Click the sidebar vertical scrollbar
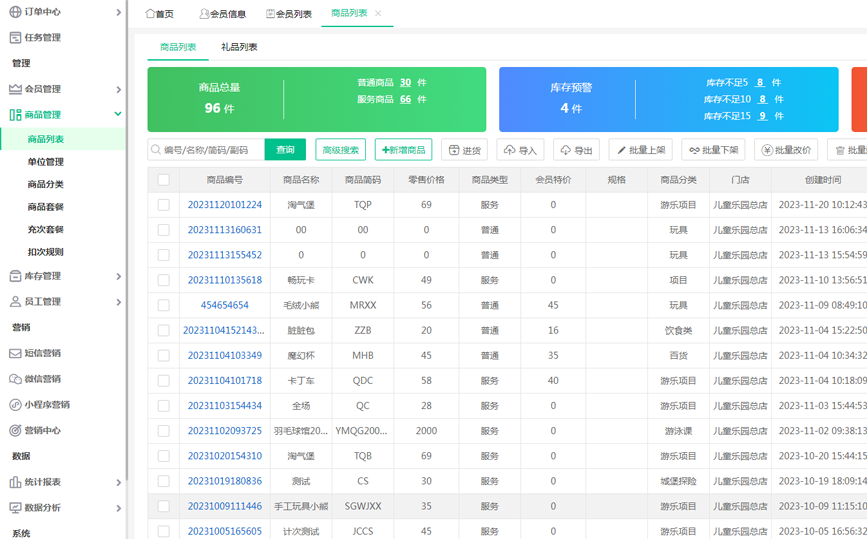Viewport: 867px width, 539px height. tap(127, 238)
